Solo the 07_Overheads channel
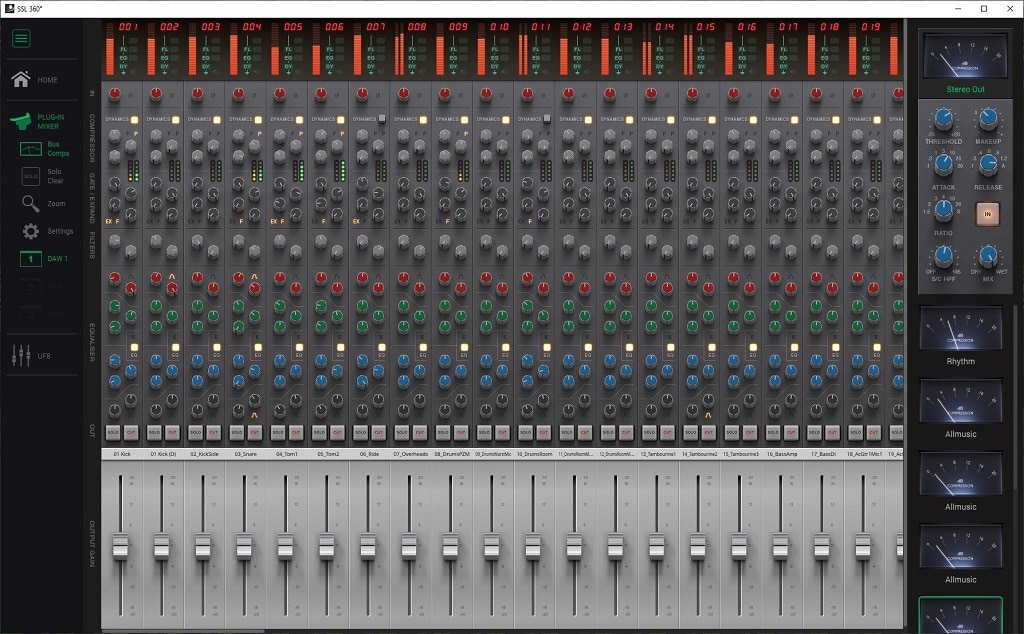The width and height of the screenshot is (1024, 634). tap(402, 432)
